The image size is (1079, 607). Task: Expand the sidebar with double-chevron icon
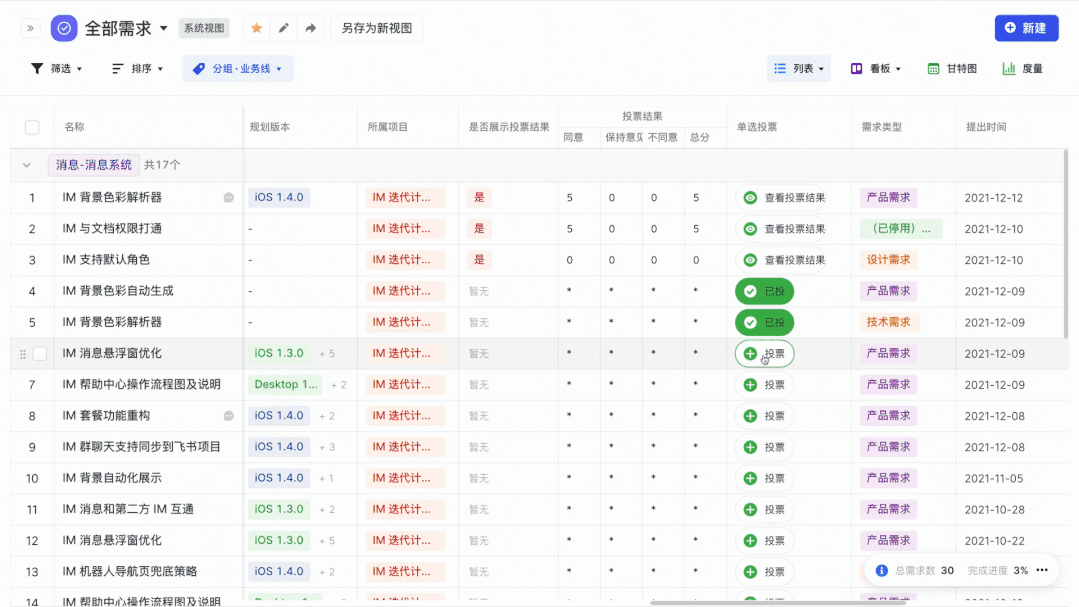30,28
